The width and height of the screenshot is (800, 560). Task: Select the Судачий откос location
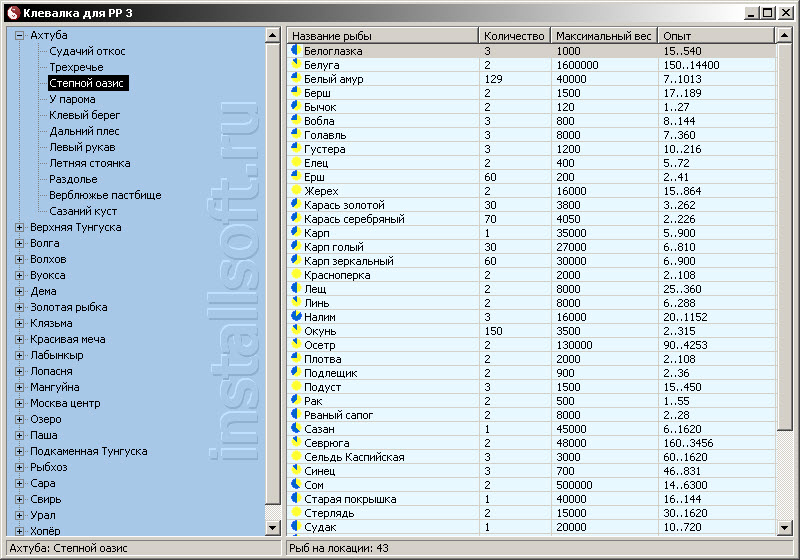click(x=87, y=51)
